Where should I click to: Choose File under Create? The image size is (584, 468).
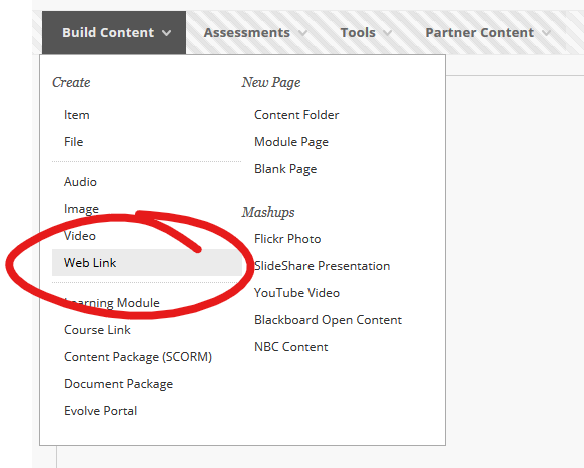click(73, 142)
